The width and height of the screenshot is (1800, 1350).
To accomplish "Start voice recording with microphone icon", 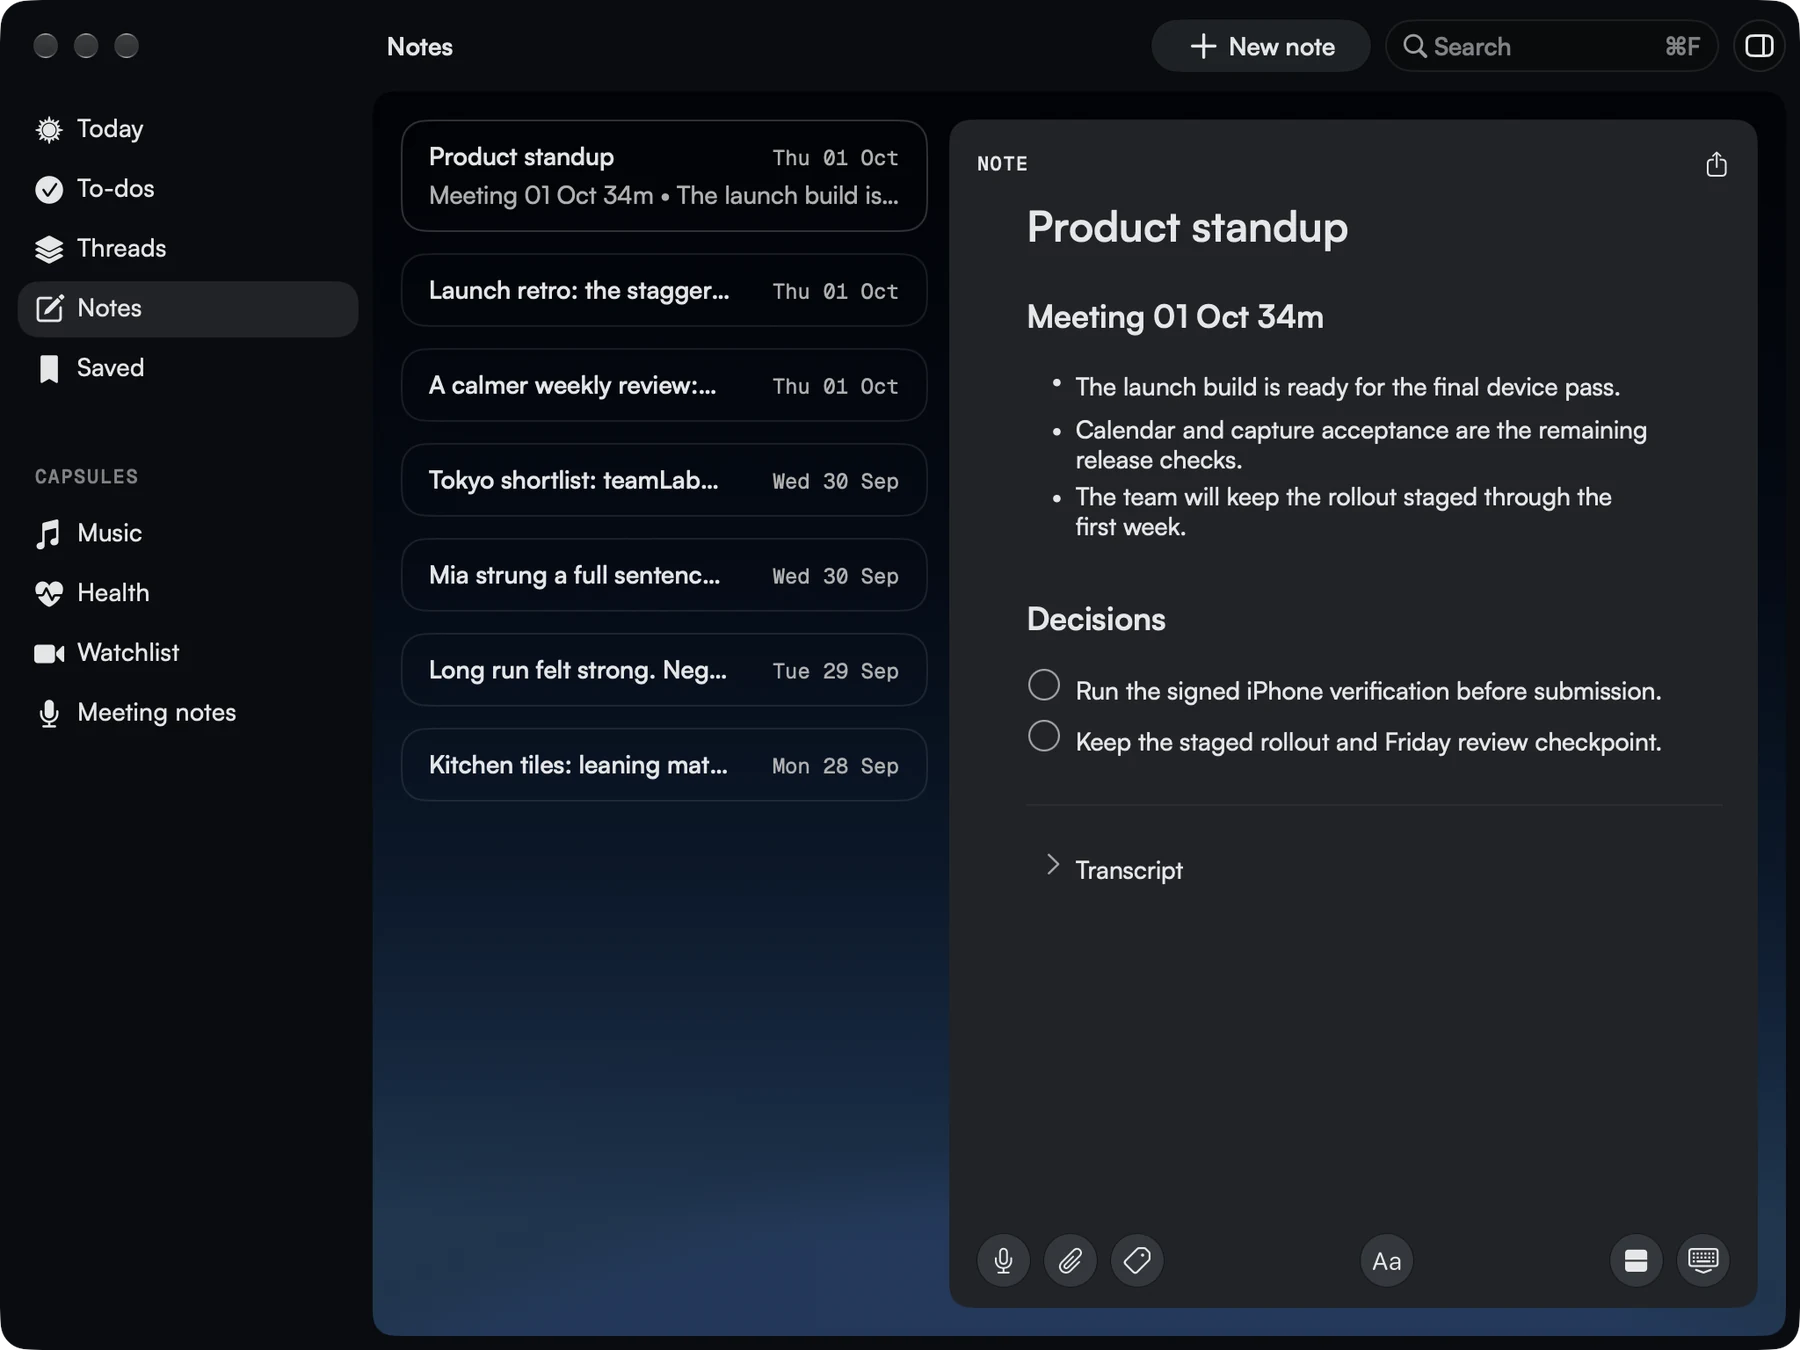I will (1003, 1261).
